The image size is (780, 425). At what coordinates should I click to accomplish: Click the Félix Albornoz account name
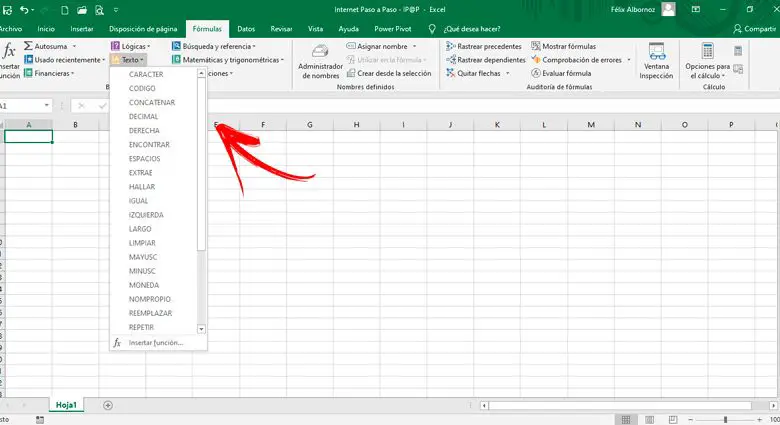click(633, 9)
